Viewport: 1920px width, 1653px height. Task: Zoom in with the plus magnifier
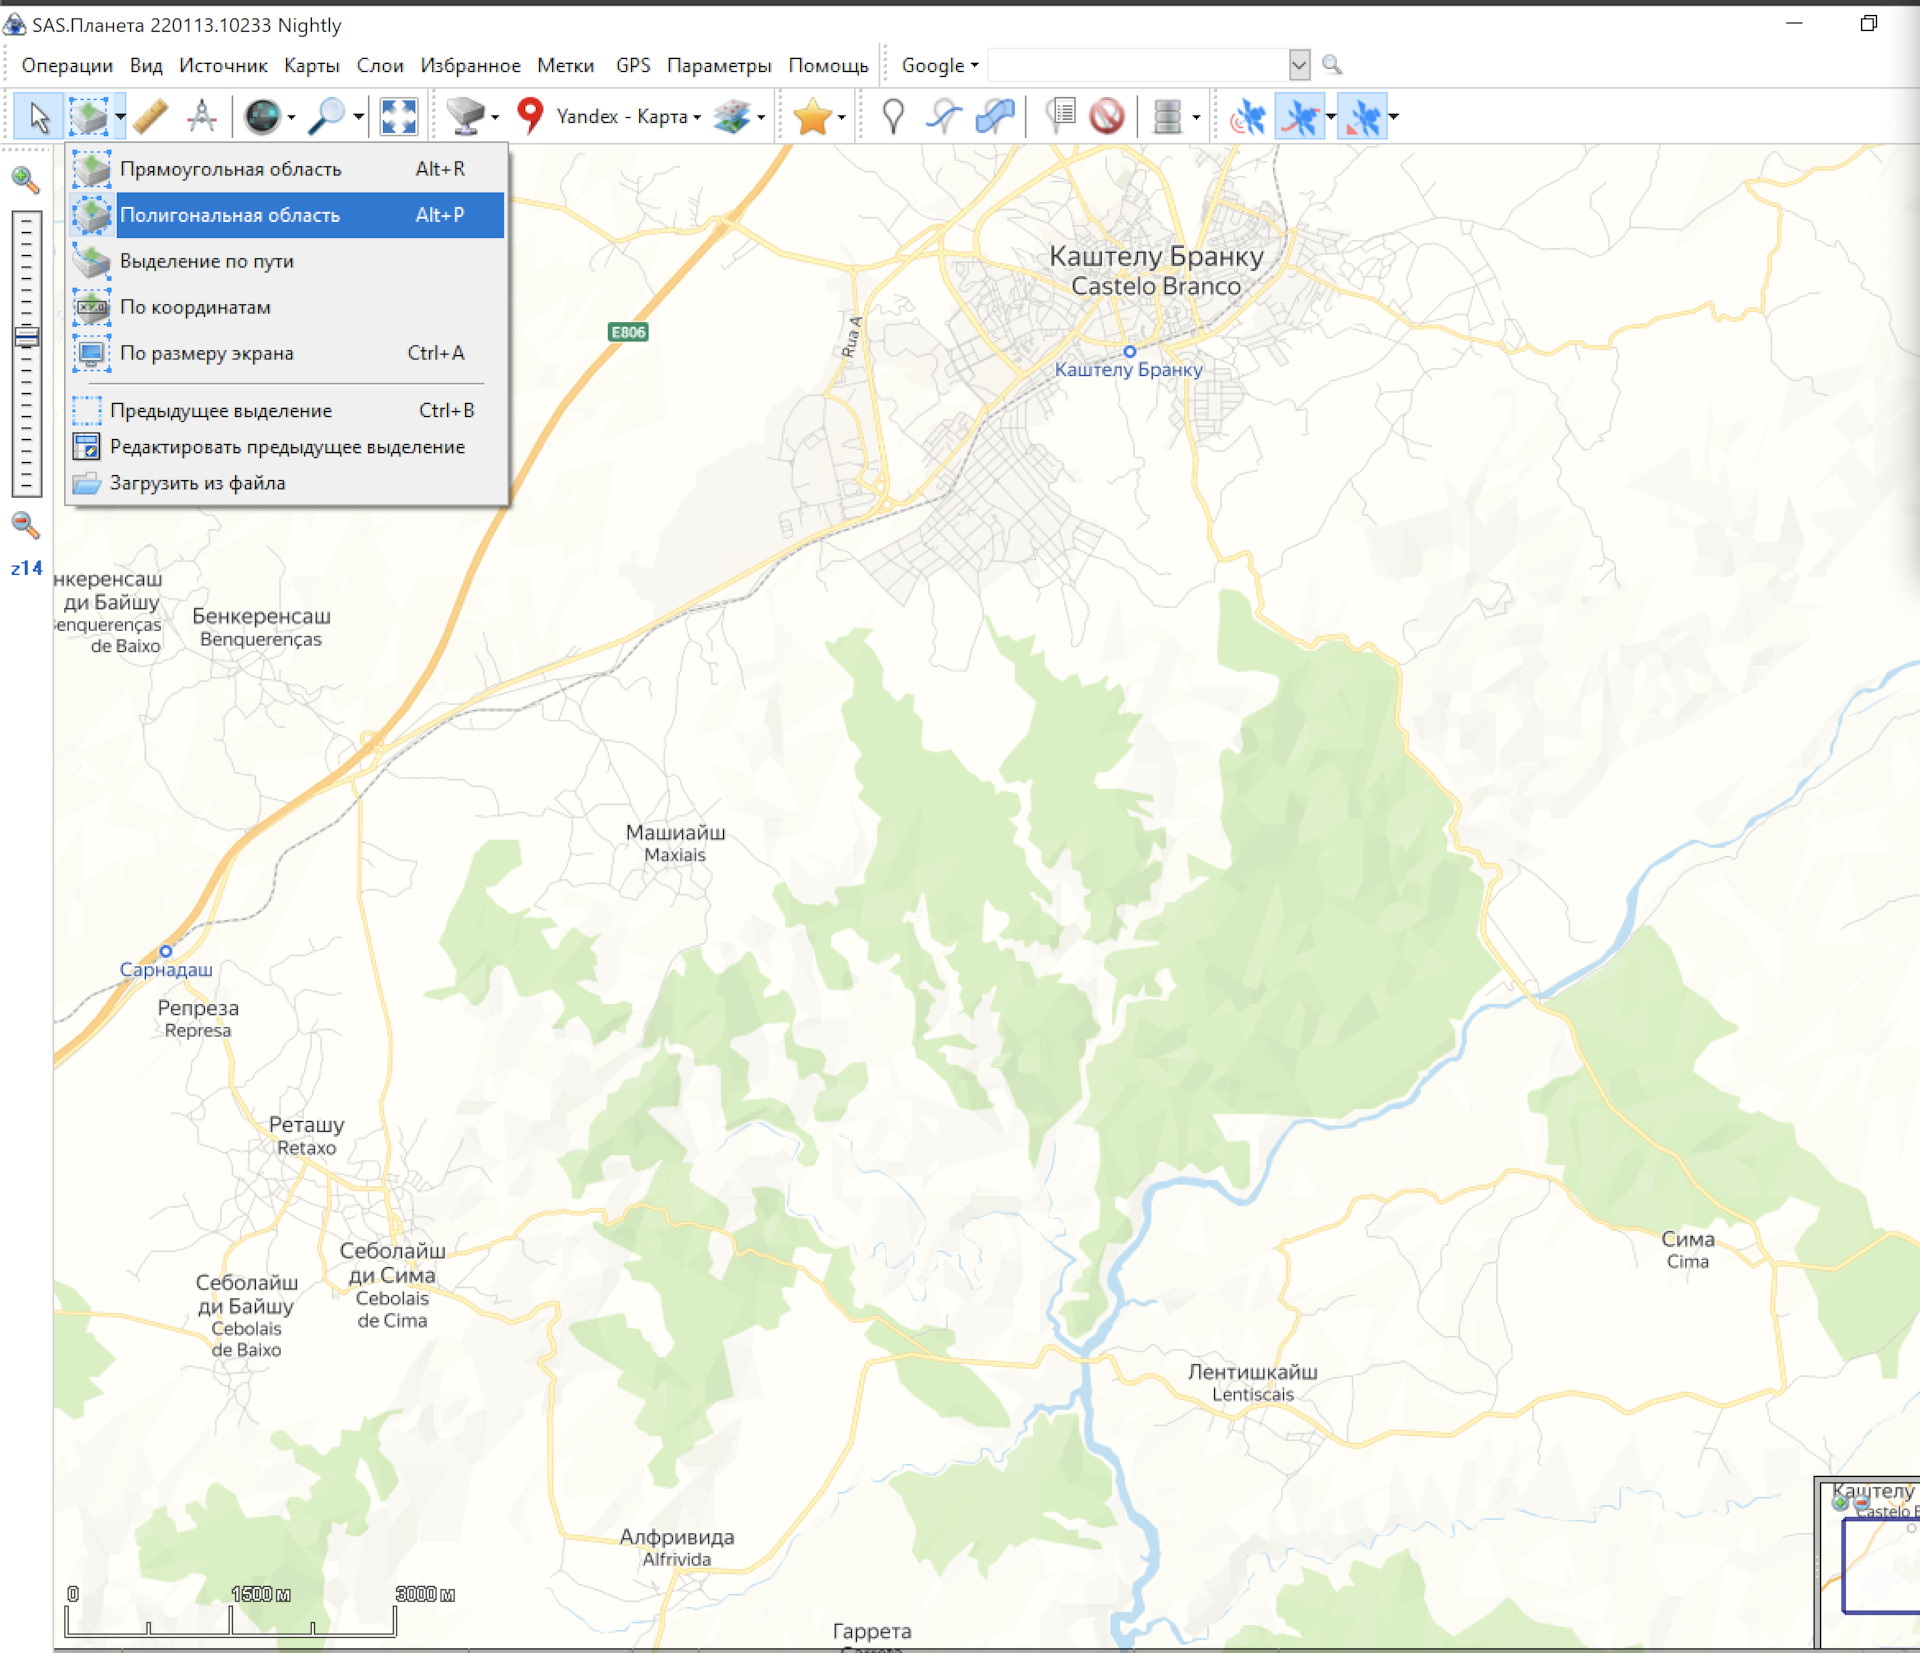point(26,180)
